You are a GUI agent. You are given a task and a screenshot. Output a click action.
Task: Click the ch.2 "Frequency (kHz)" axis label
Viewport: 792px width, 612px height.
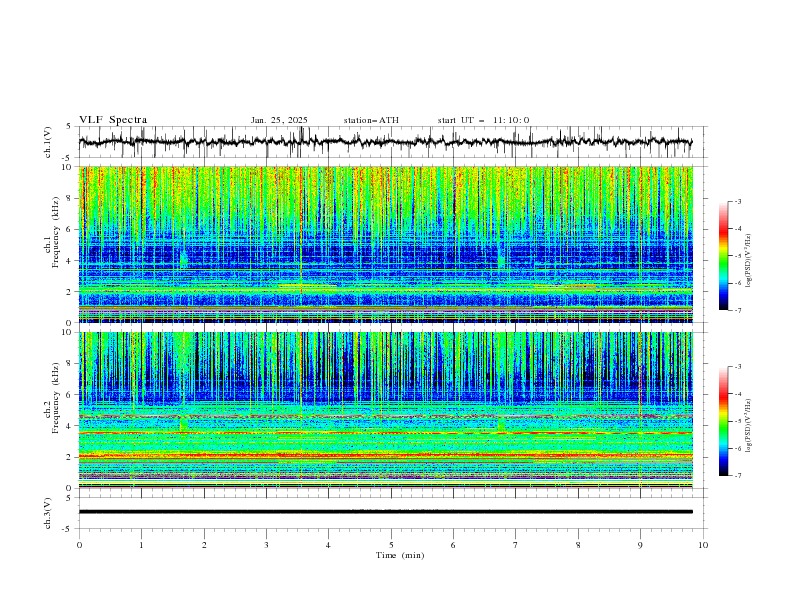coord(55,398)
